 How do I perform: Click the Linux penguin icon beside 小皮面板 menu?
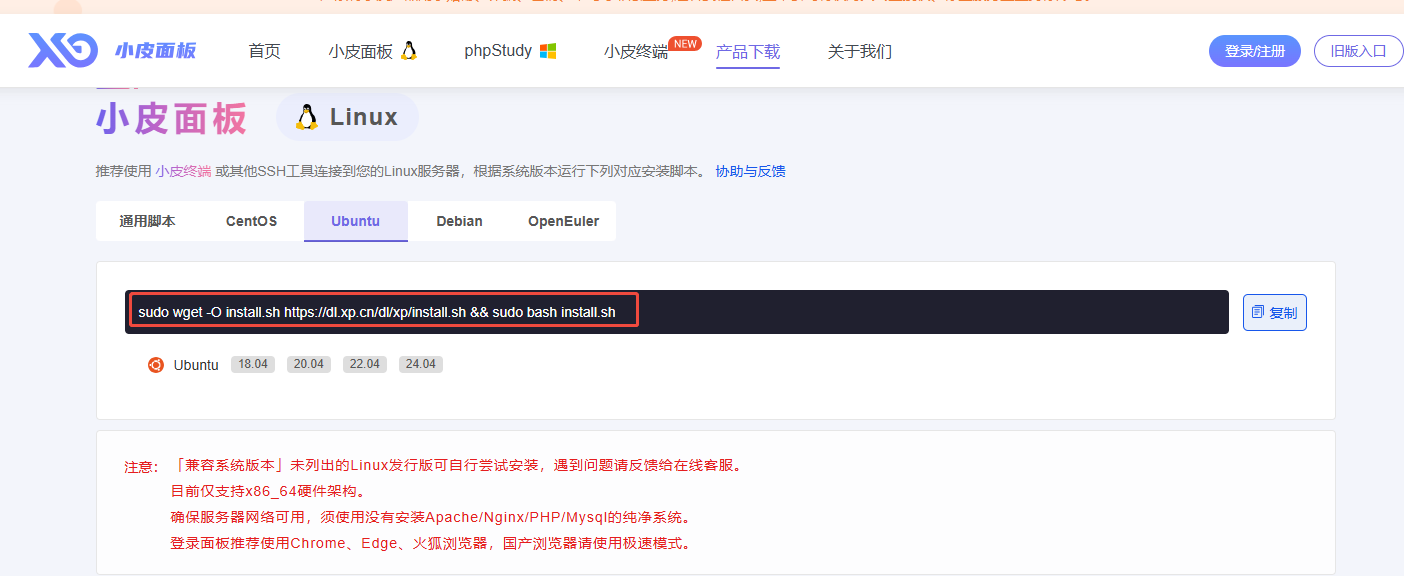(x=408, y=51)
